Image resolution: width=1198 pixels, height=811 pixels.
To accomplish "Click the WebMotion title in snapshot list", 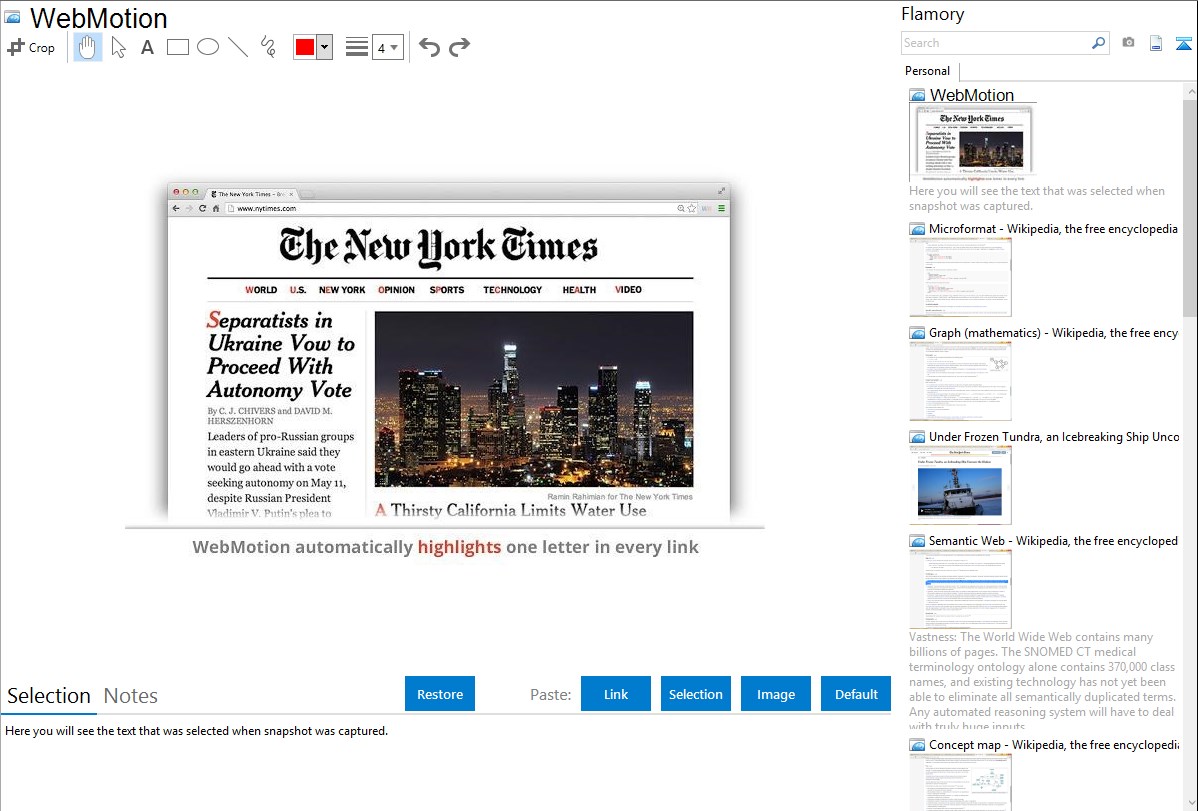I will point(972,95).
